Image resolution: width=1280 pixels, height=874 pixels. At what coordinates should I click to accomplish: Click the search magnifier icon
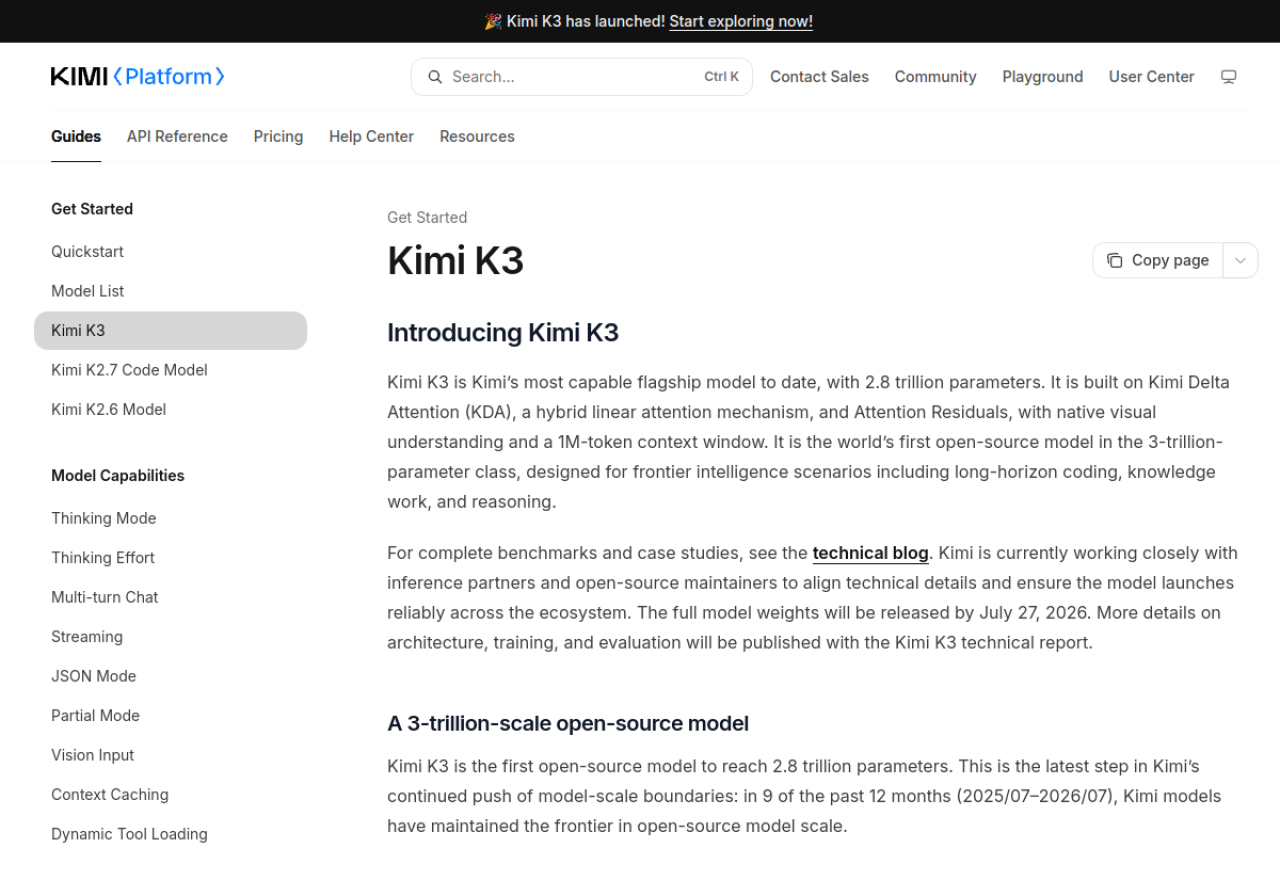point(435,77)
